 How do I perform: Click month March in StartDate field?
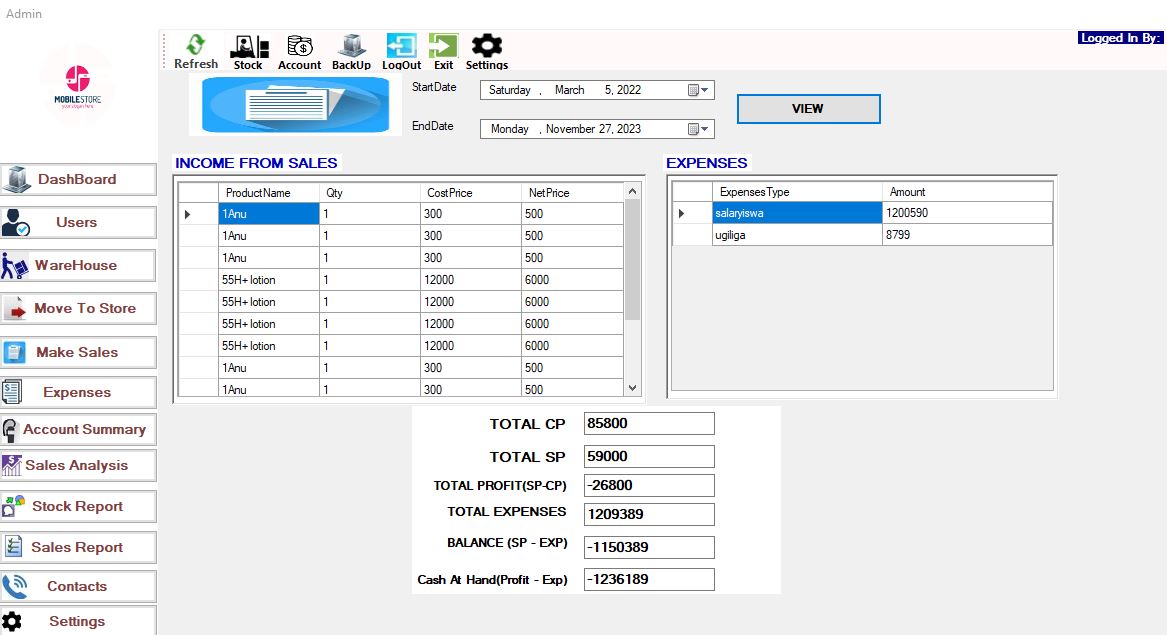pyautogui.click(x=569, y=90)
